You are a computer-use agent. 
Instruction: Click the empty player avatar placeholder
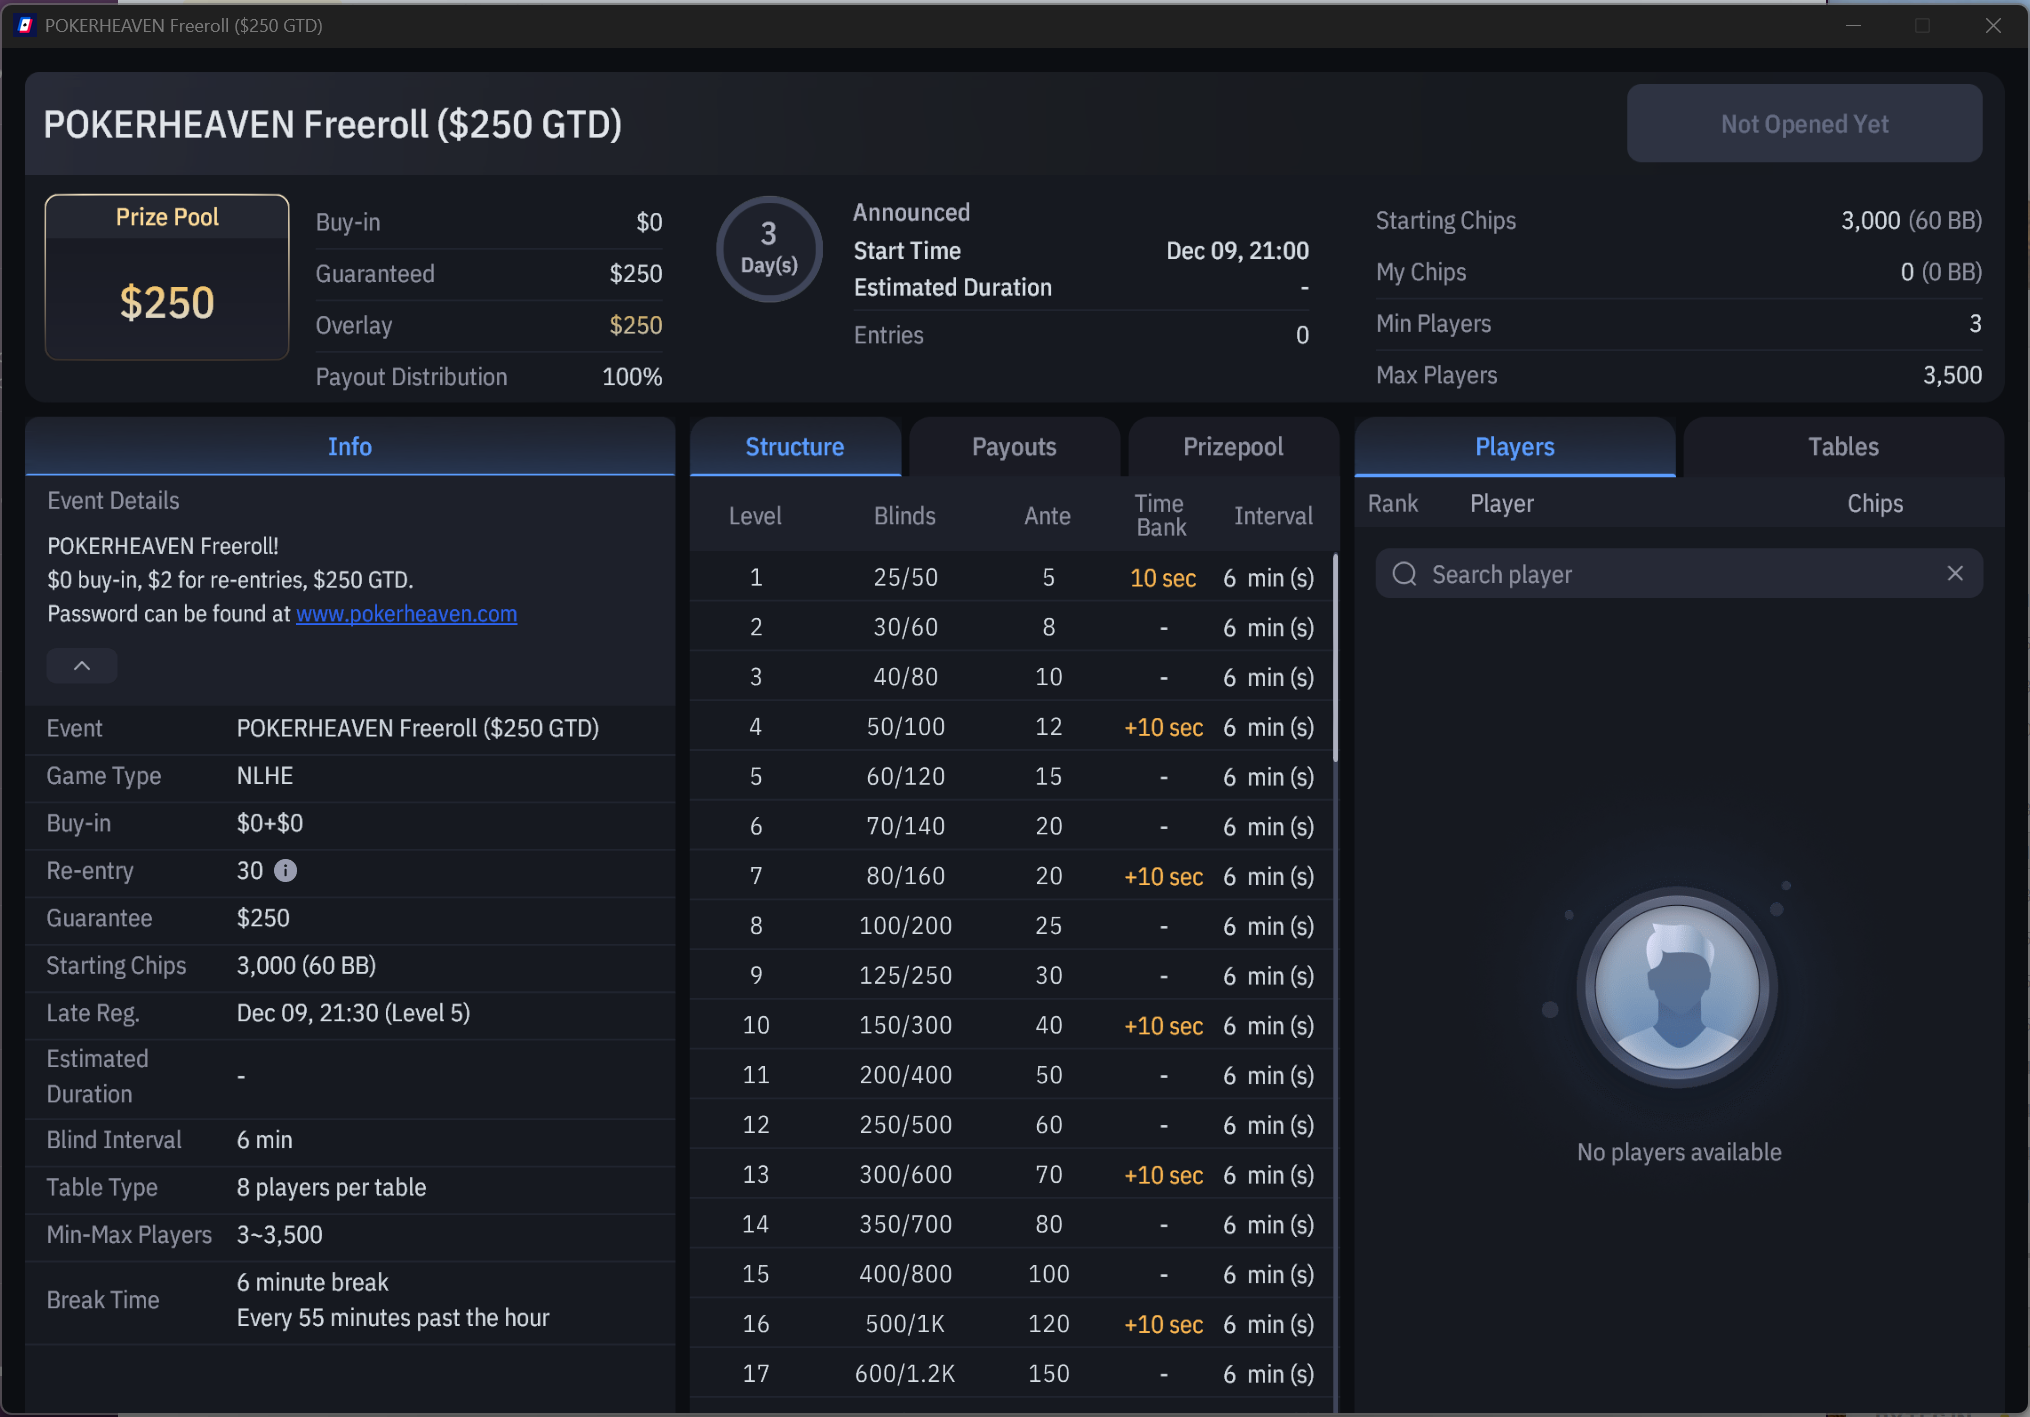click(x=1678, y=988)
